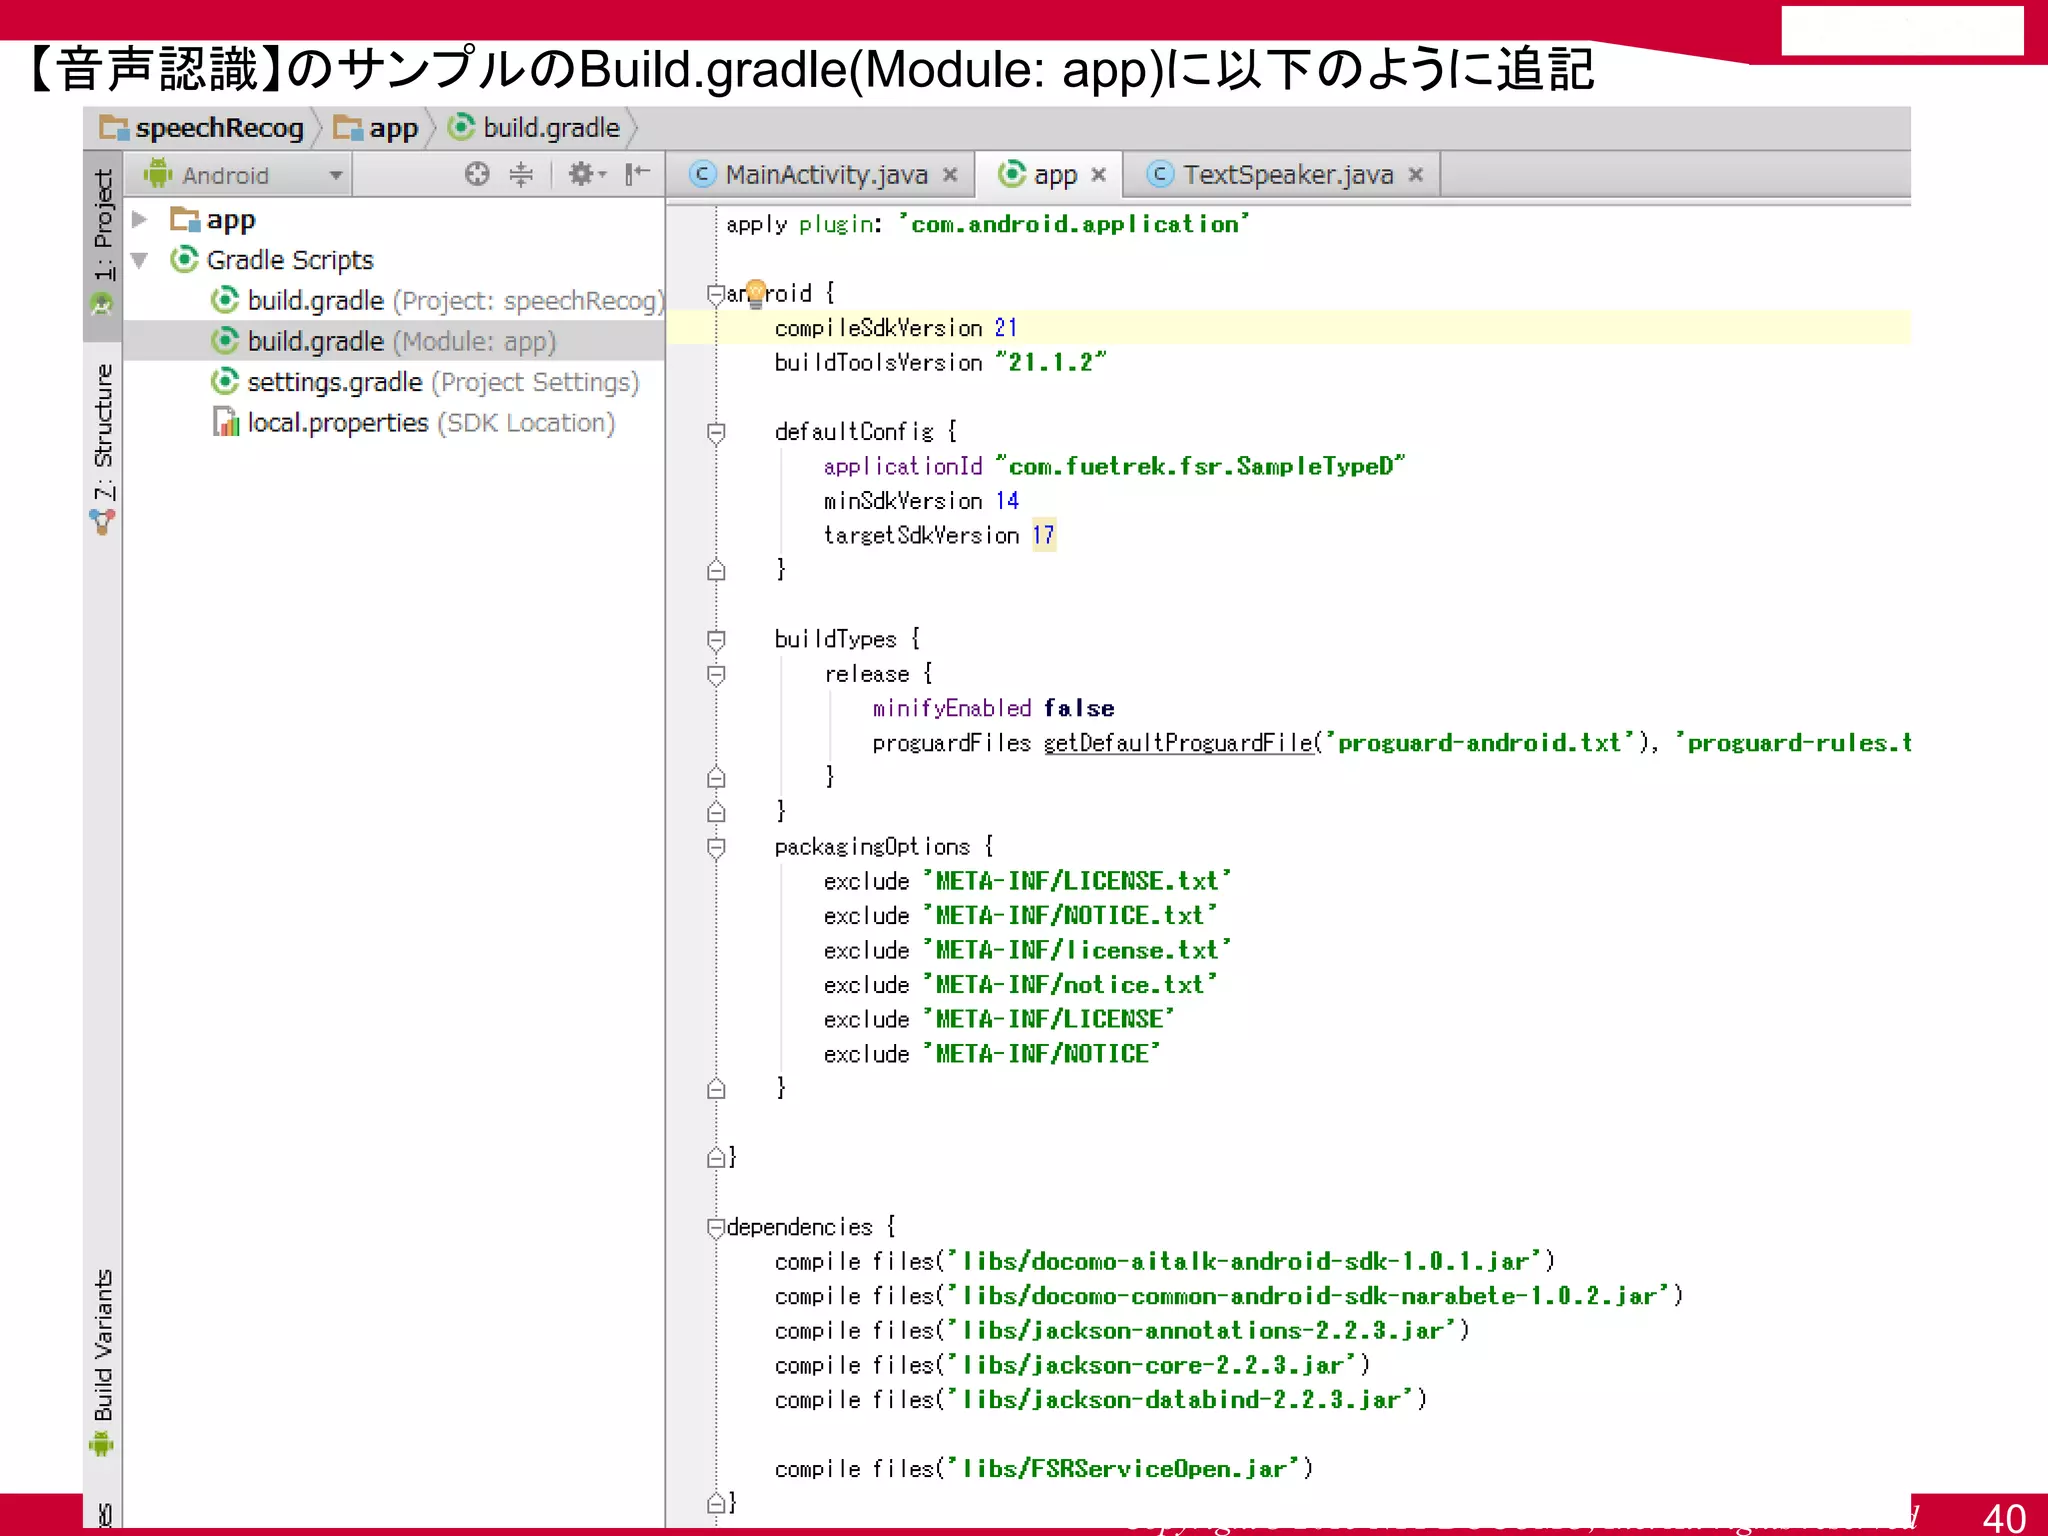This screenshot has width=2048, height=1536.
Task: Click the exclude 'META-INF/NOTICE' line
Action: click(x=992, y=1054)
